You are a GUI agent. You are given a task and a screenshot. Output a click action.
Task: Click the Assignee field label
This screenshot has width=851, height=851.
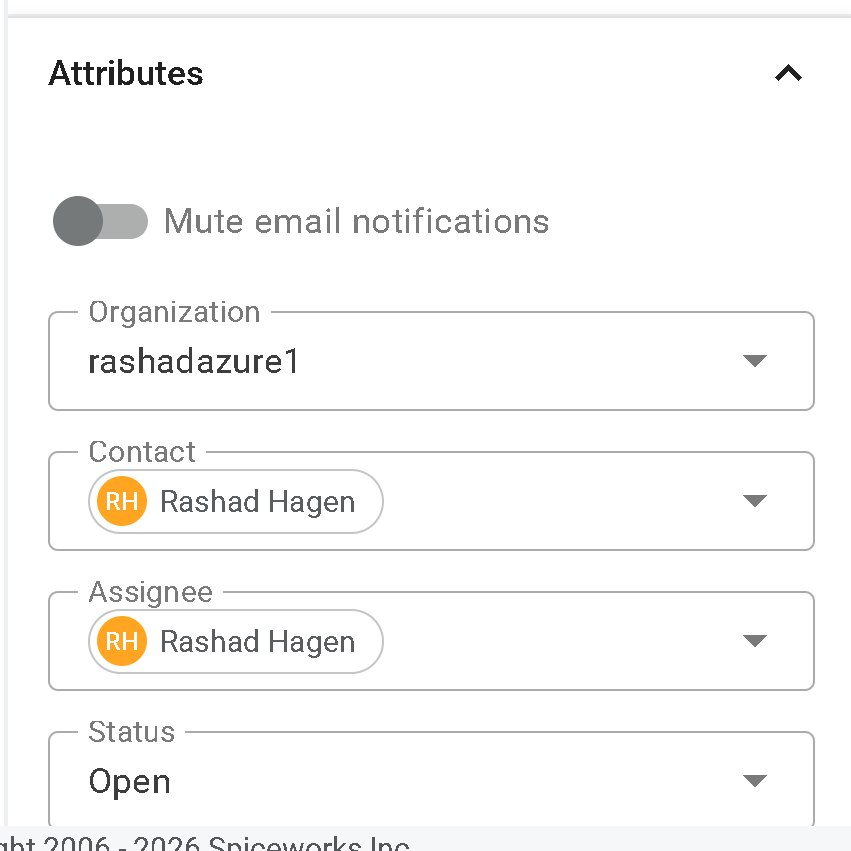(150, 592)
